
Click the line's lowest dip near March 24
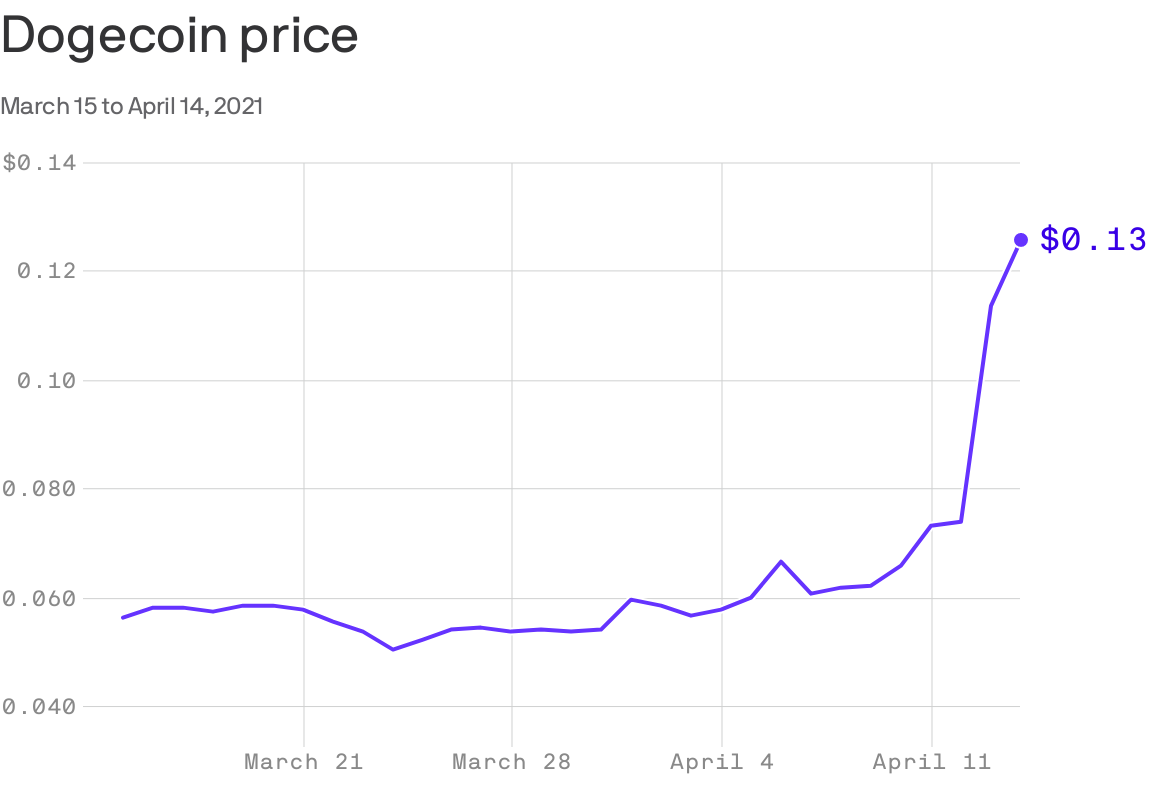[393, 649]
